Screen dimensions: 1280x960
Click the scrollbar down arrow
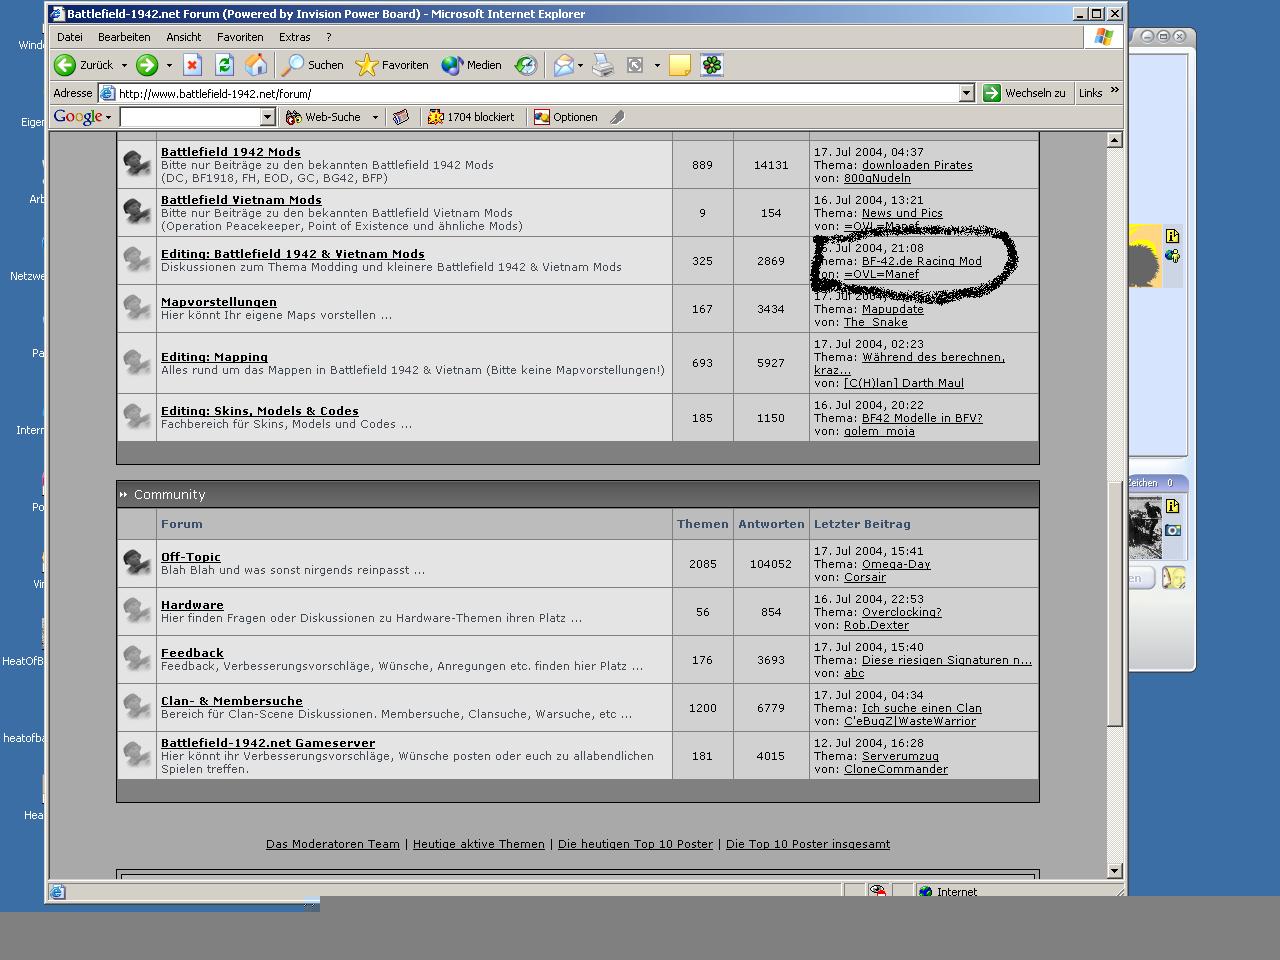[x=1115, y=871]
